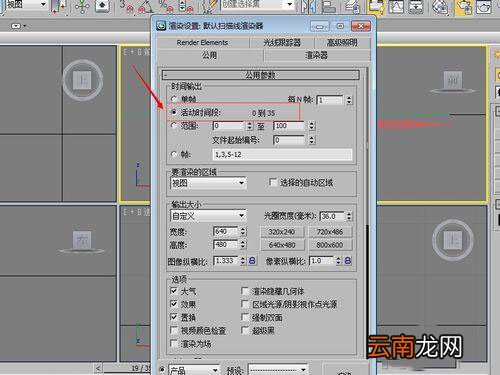Open the 预设 dropdown at dialog bottom
The image size is (500, 375).
tap(278, 370)
